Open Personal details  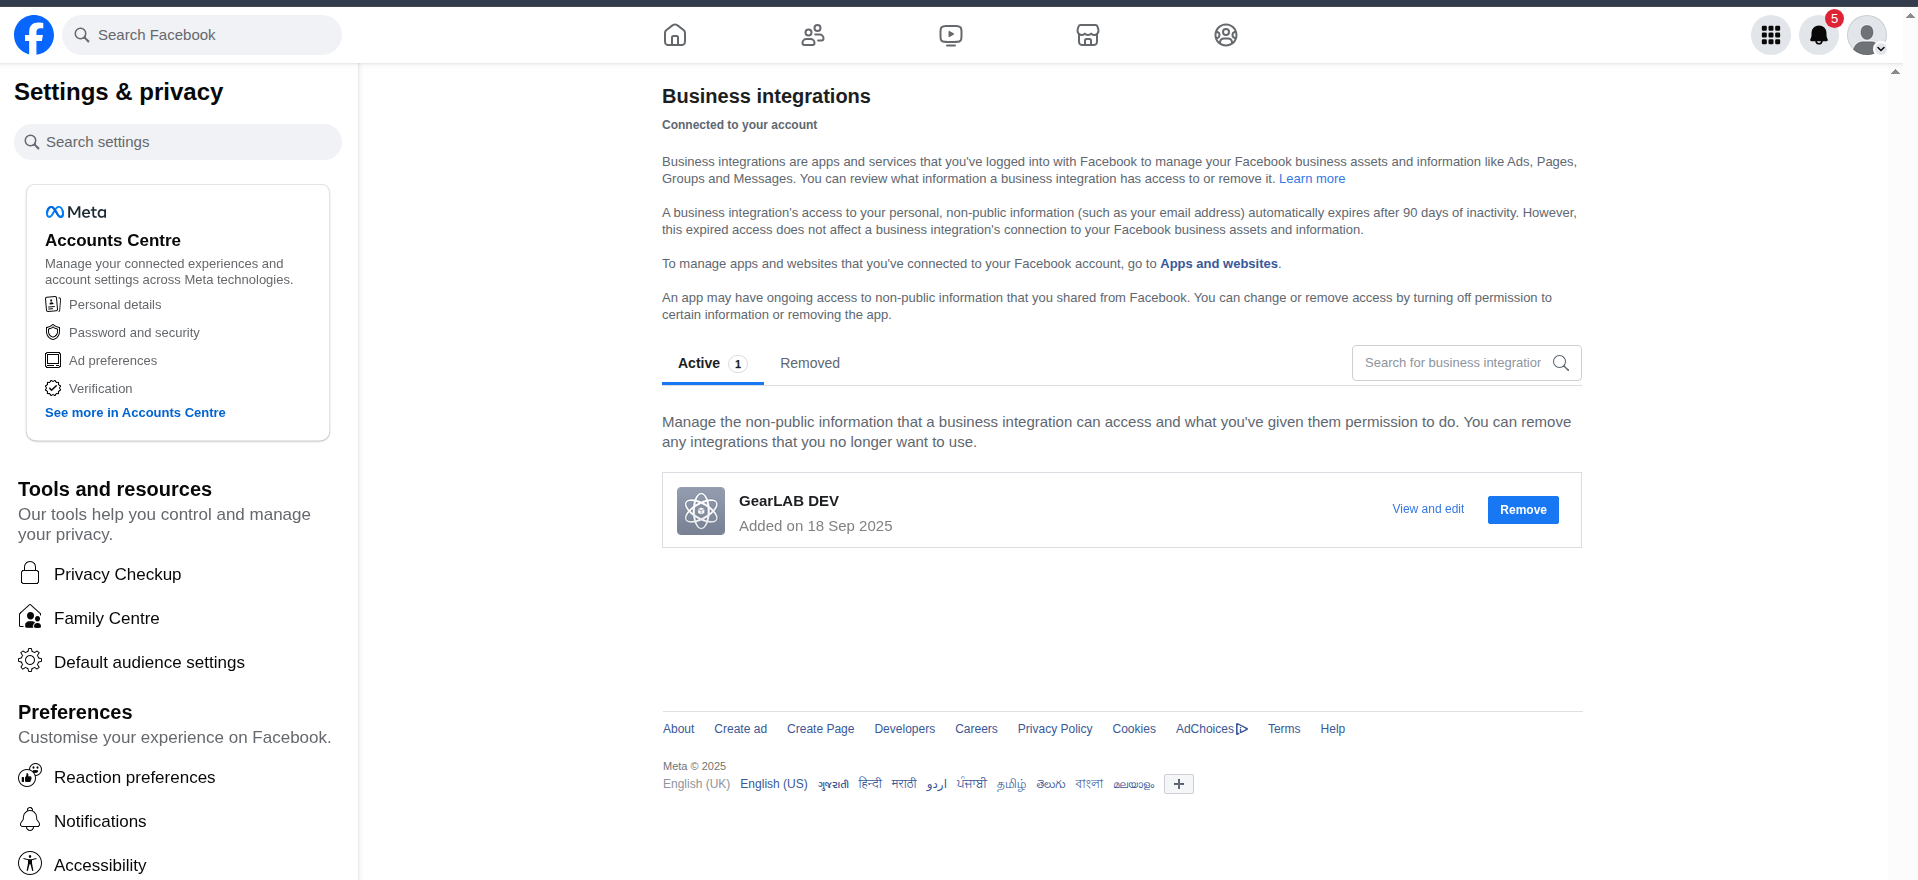[115, 304]
